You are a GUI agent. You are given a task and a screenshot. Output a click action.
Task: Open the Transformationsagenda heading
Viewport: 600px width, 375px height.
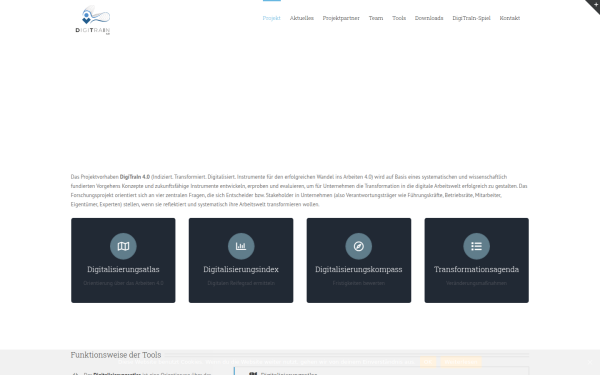pyautogui.click(x=476, y=269)
